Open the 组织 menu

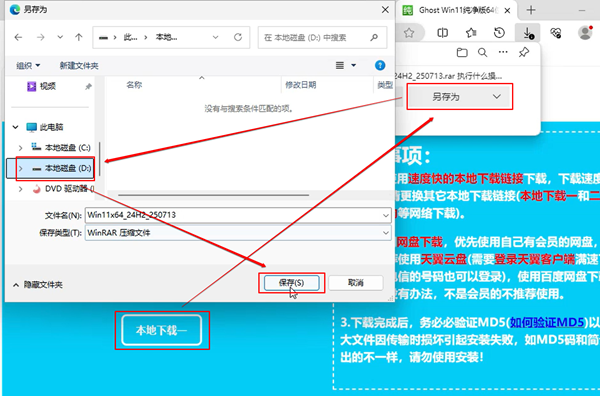tap(28, 66)
